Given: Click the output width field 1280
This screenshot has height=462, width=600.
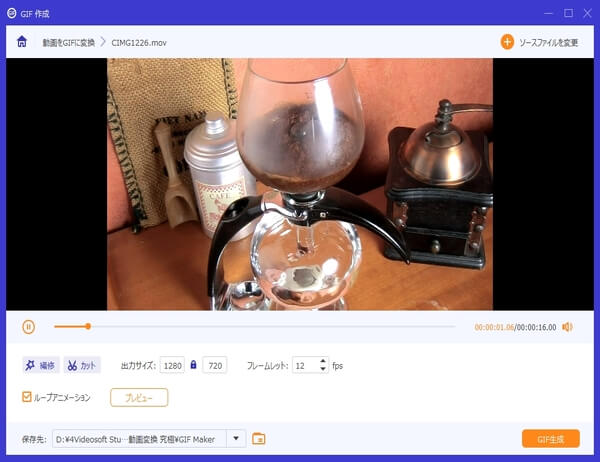Looking at the screenshot, I should [x=171, y=365].
